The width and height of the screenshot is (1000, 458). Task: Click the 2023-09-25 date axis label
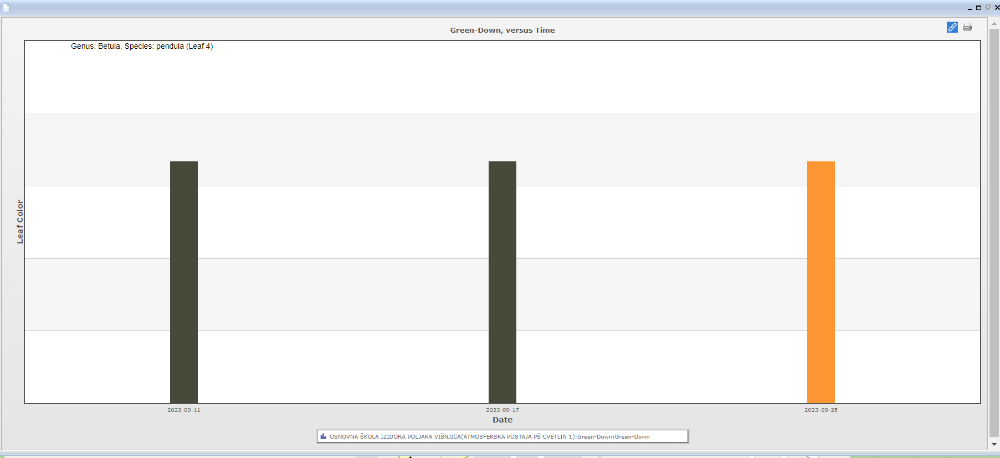[x=820, y=410]
